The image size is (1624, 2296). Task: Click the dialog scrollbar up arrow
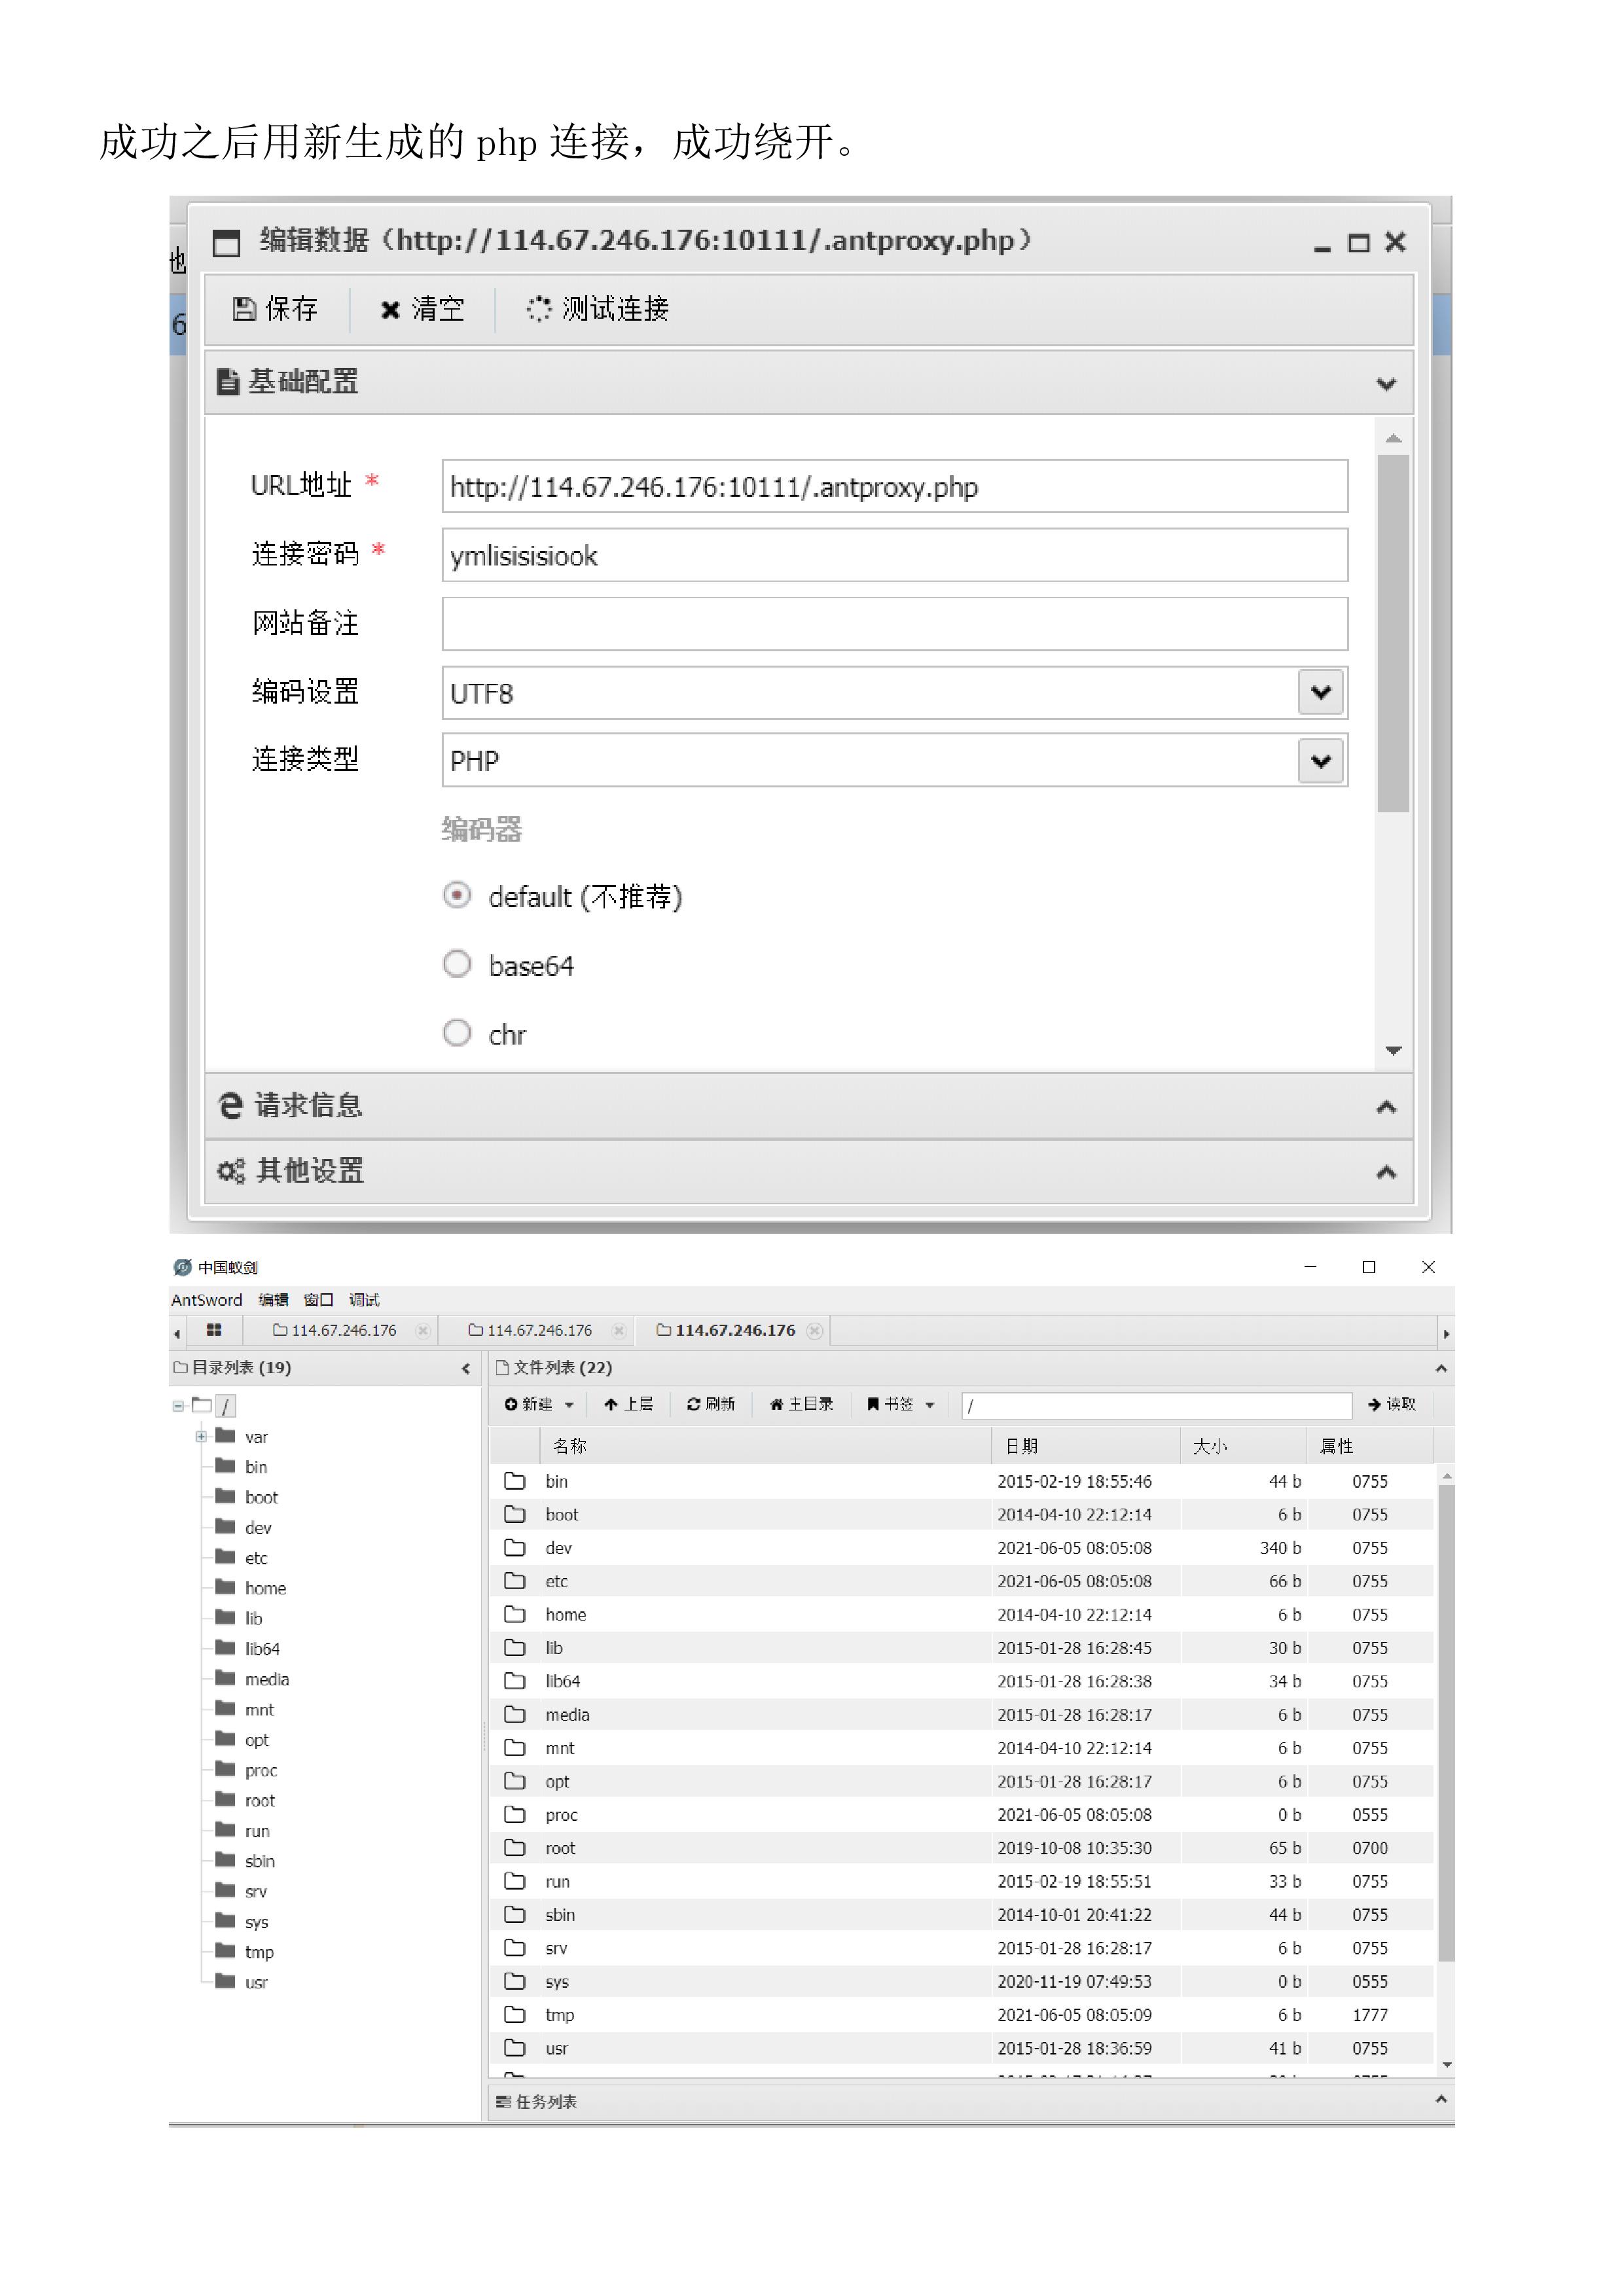1393,439
